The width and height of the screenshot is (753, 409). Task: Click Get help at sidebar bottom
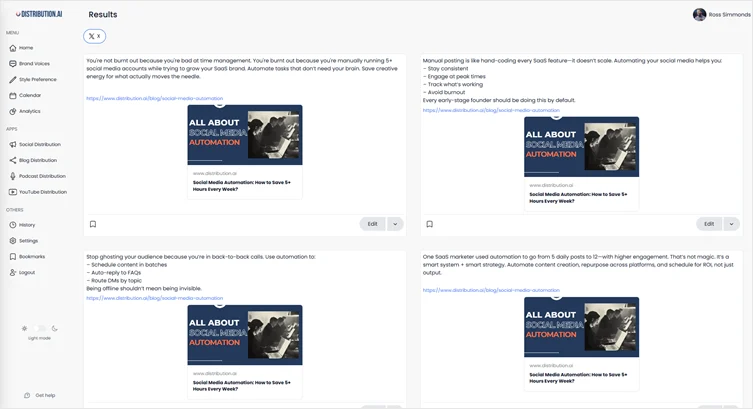tap(45, 395)
